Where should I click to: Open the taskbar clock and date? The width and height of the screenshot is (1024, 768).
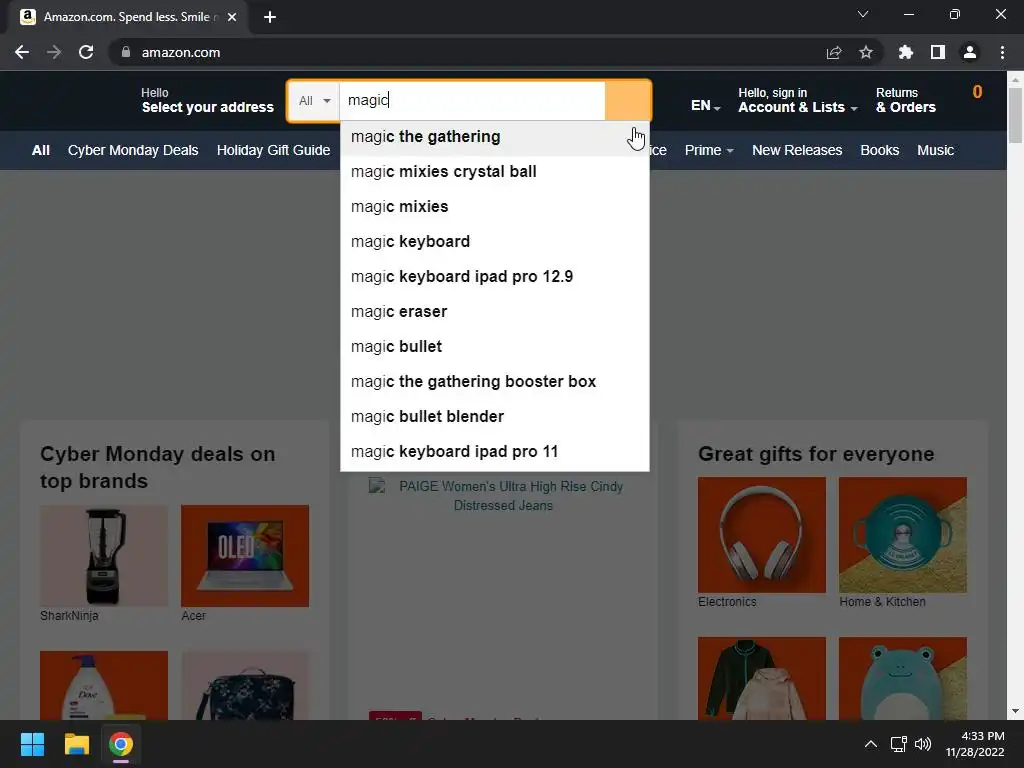(975, 744)
